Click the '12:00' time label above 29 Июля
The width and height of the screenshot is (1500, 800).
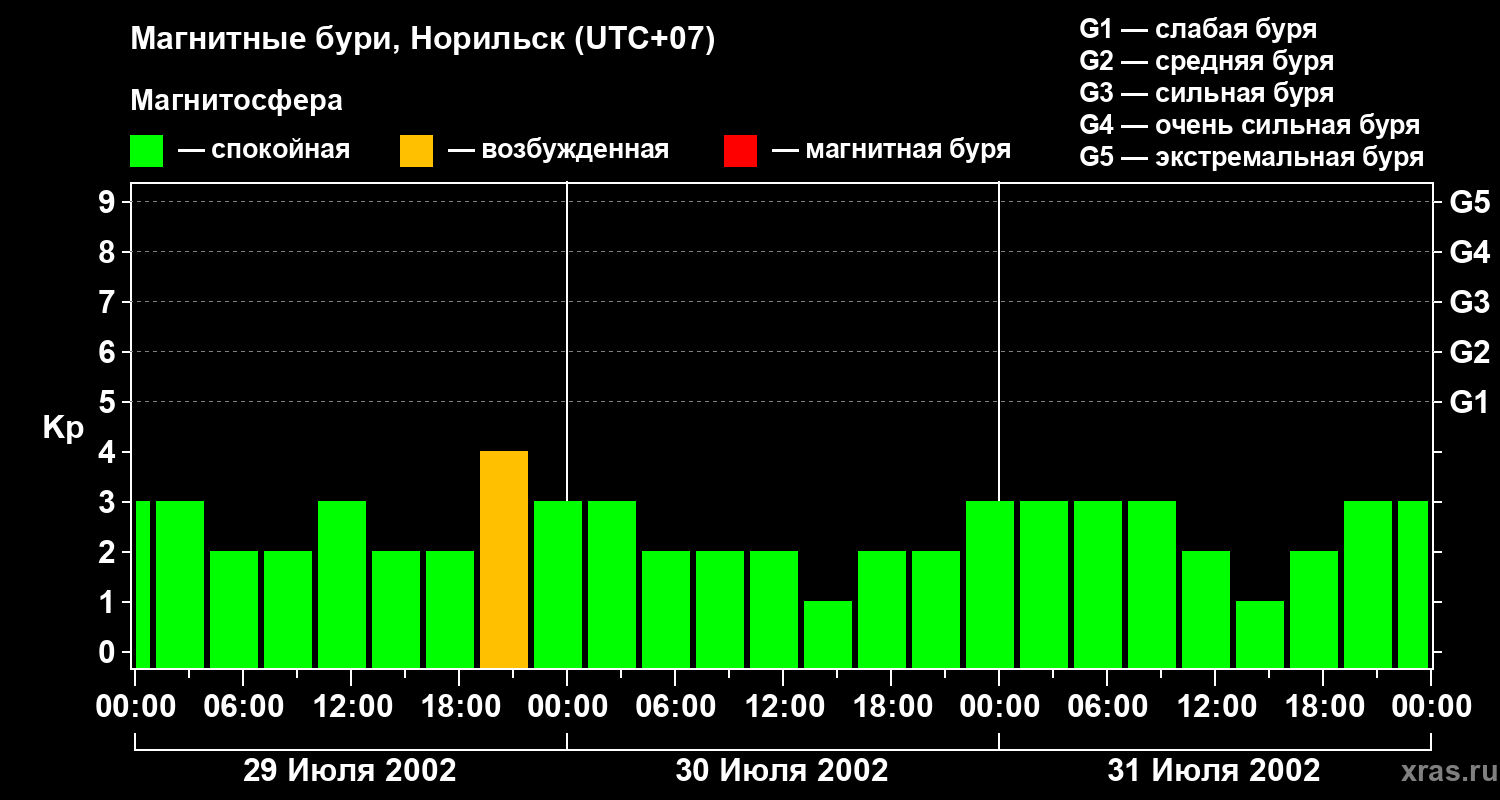(x=351, y=707)
